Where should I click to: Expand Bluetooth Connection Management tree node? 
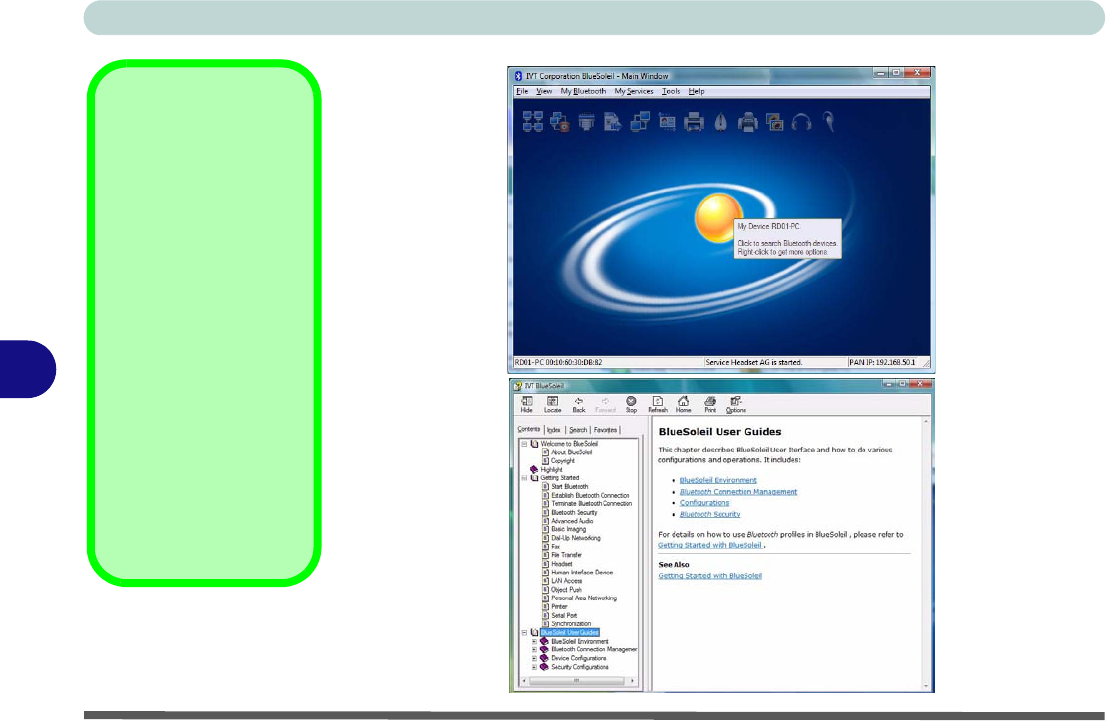coord(534,650)
